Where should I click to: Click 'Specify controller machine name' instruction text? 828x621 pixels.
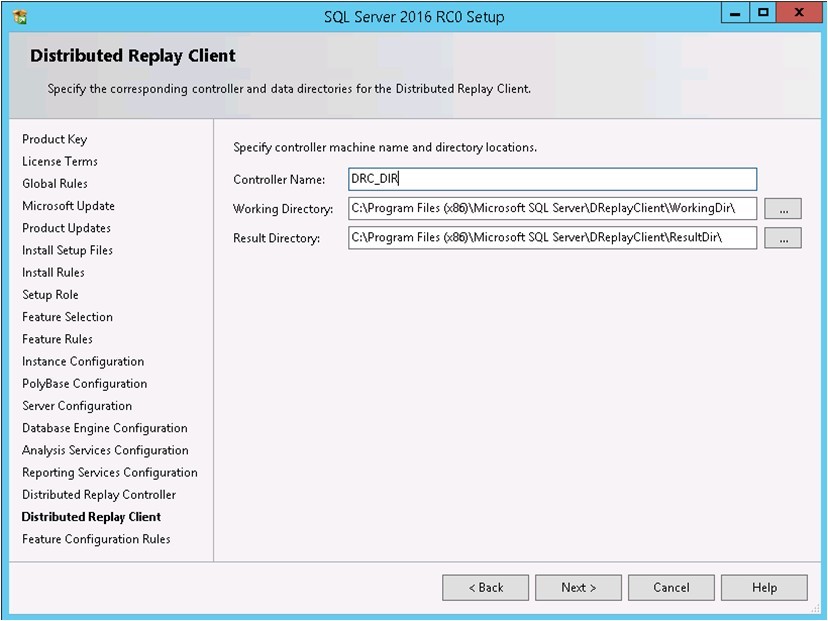[385, 147]
